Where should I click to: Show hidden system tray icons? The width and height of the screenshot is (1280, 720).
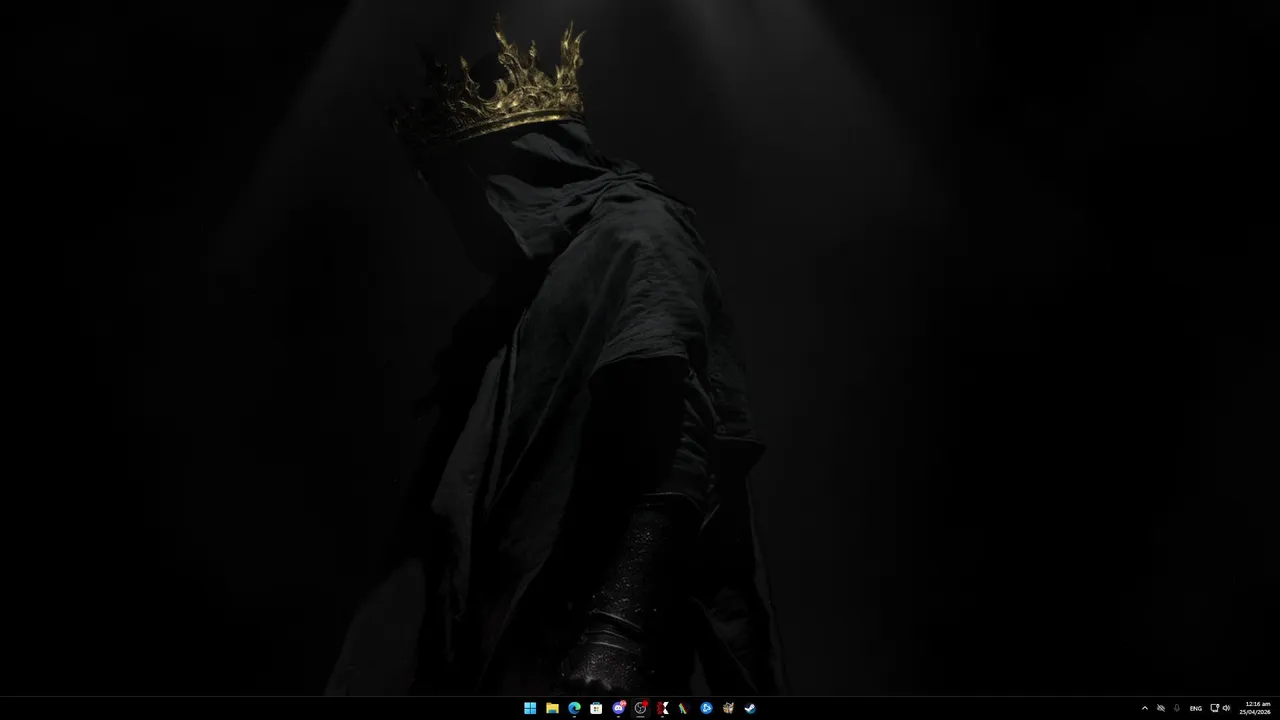coord(1145,708)
